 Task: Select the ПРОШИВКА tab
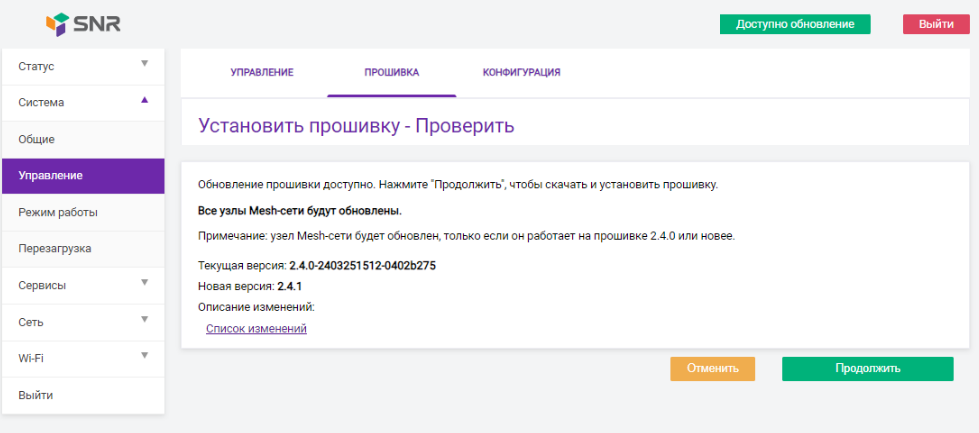click(x=391, y=73)
